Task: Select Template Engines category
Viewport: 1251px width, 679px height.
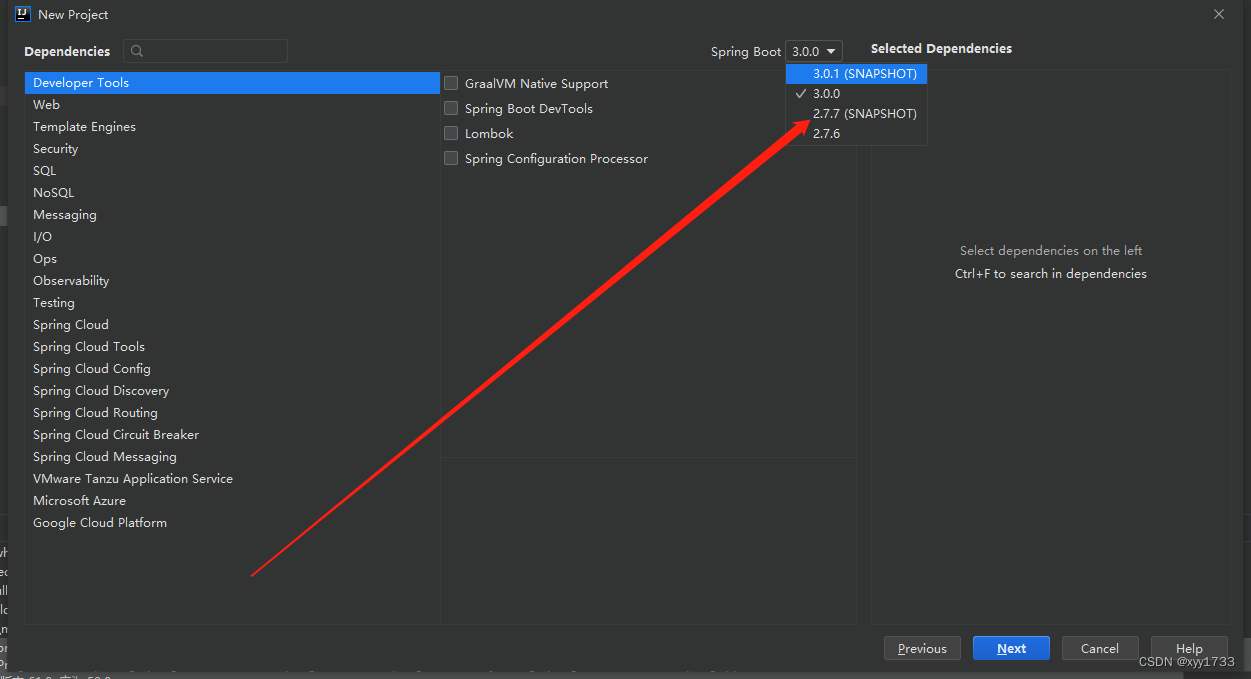Action: click(232, 127)
